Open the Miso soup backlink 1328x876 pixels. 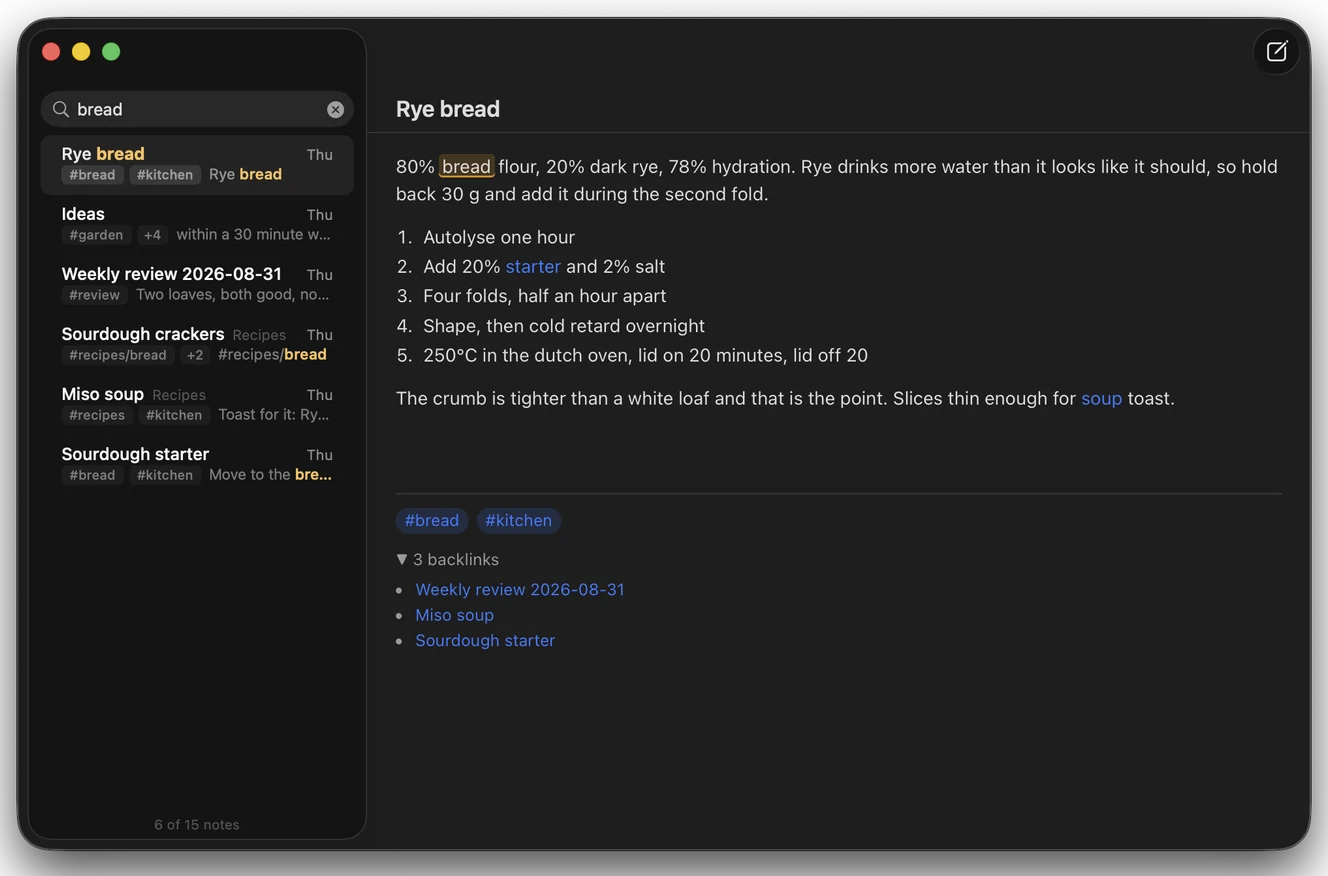click(x=455, y=615)
